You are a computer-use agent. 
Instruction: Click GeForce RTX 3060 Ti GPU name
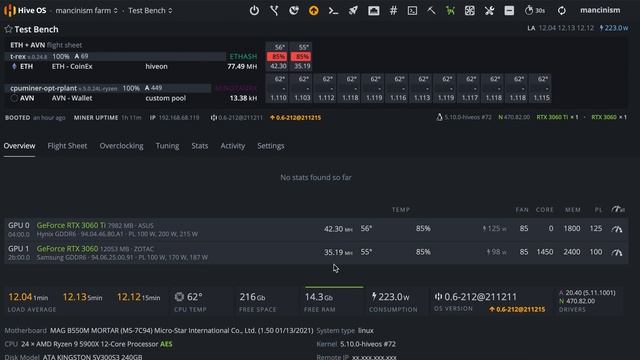[71, 225]
